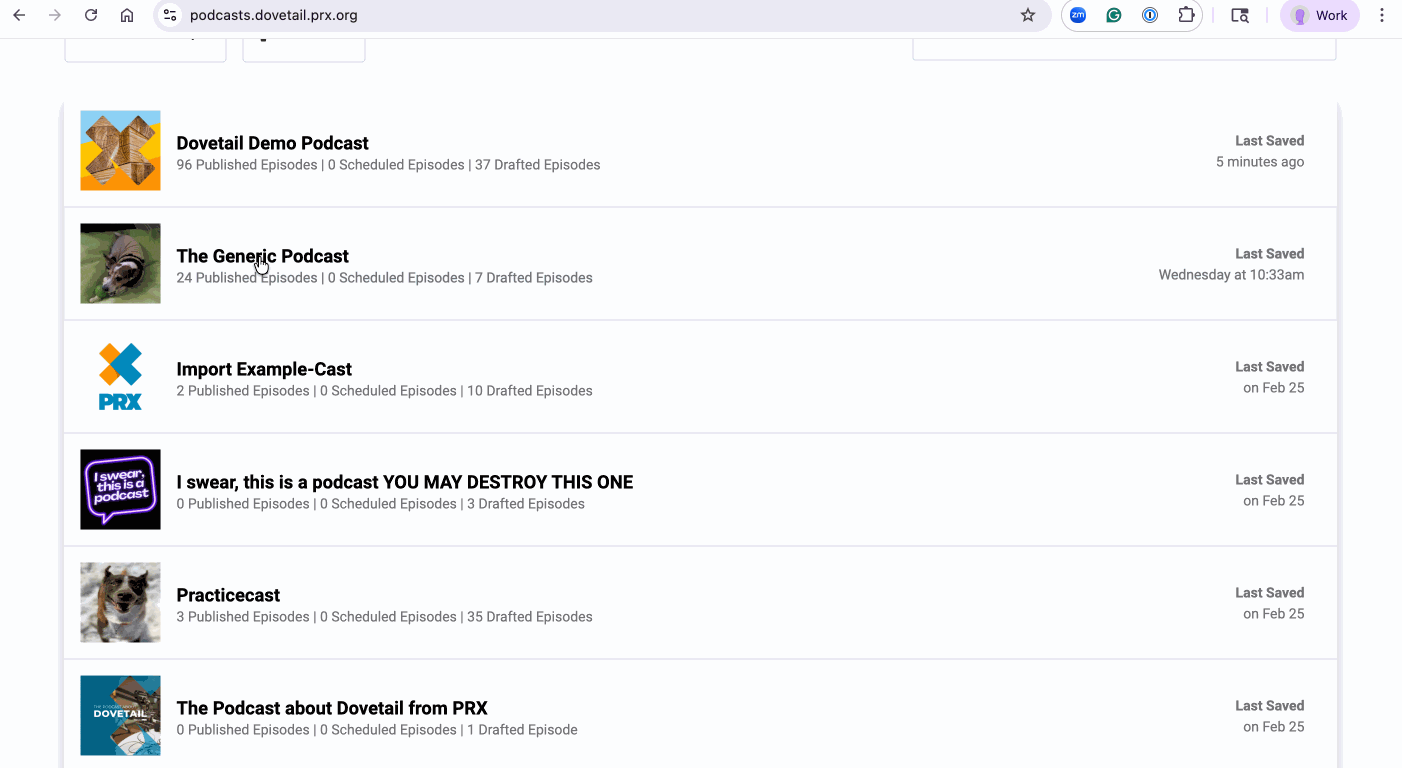Click the 'I swear, this is a podcast' artwork
Viewport: 1402px width, 768px height.
(x=120, y=489)
